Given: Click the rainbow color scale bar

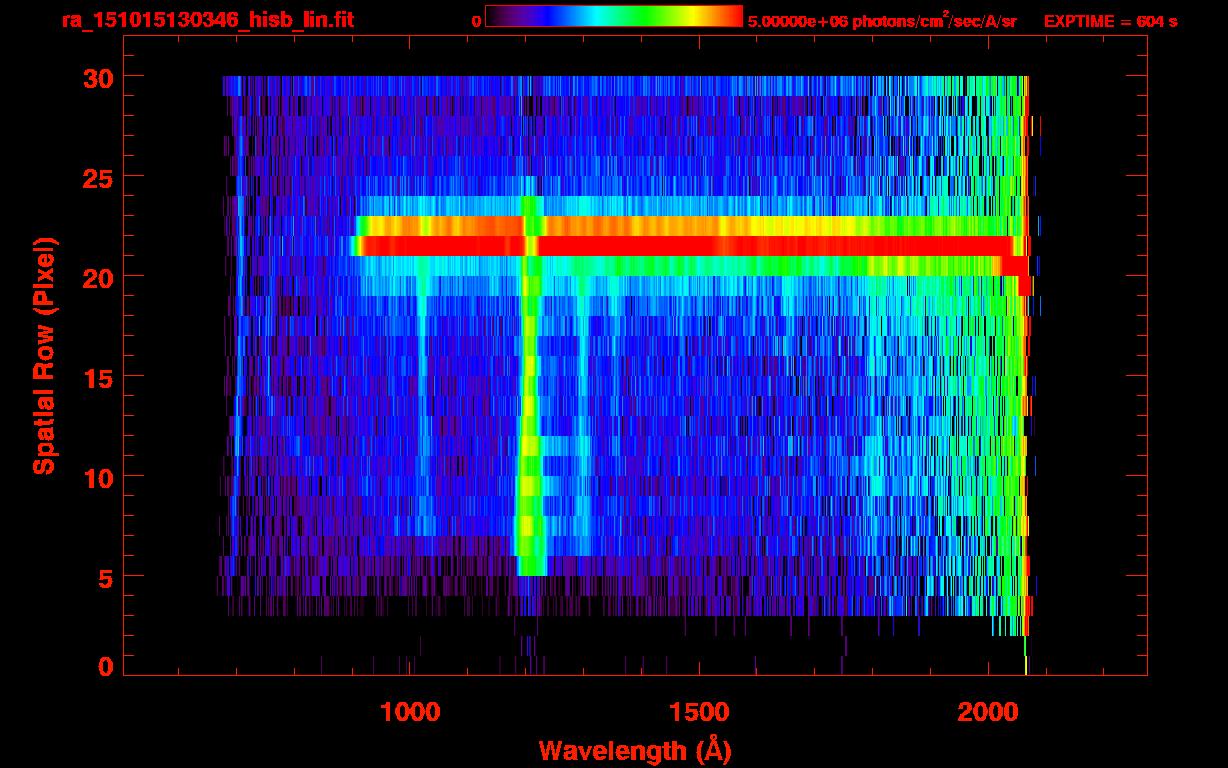Looking at the screenshot, I should coord(614,16).
